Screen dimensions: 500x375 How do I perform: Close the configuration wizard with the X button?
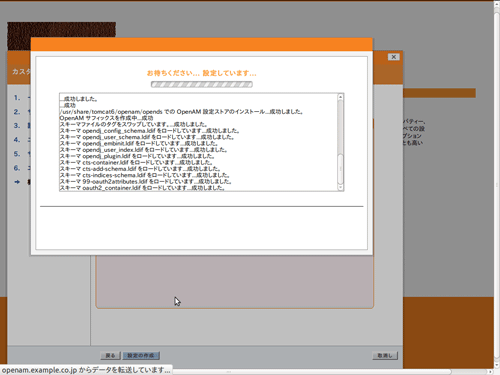pyautogui.click(x=393, y=57)
